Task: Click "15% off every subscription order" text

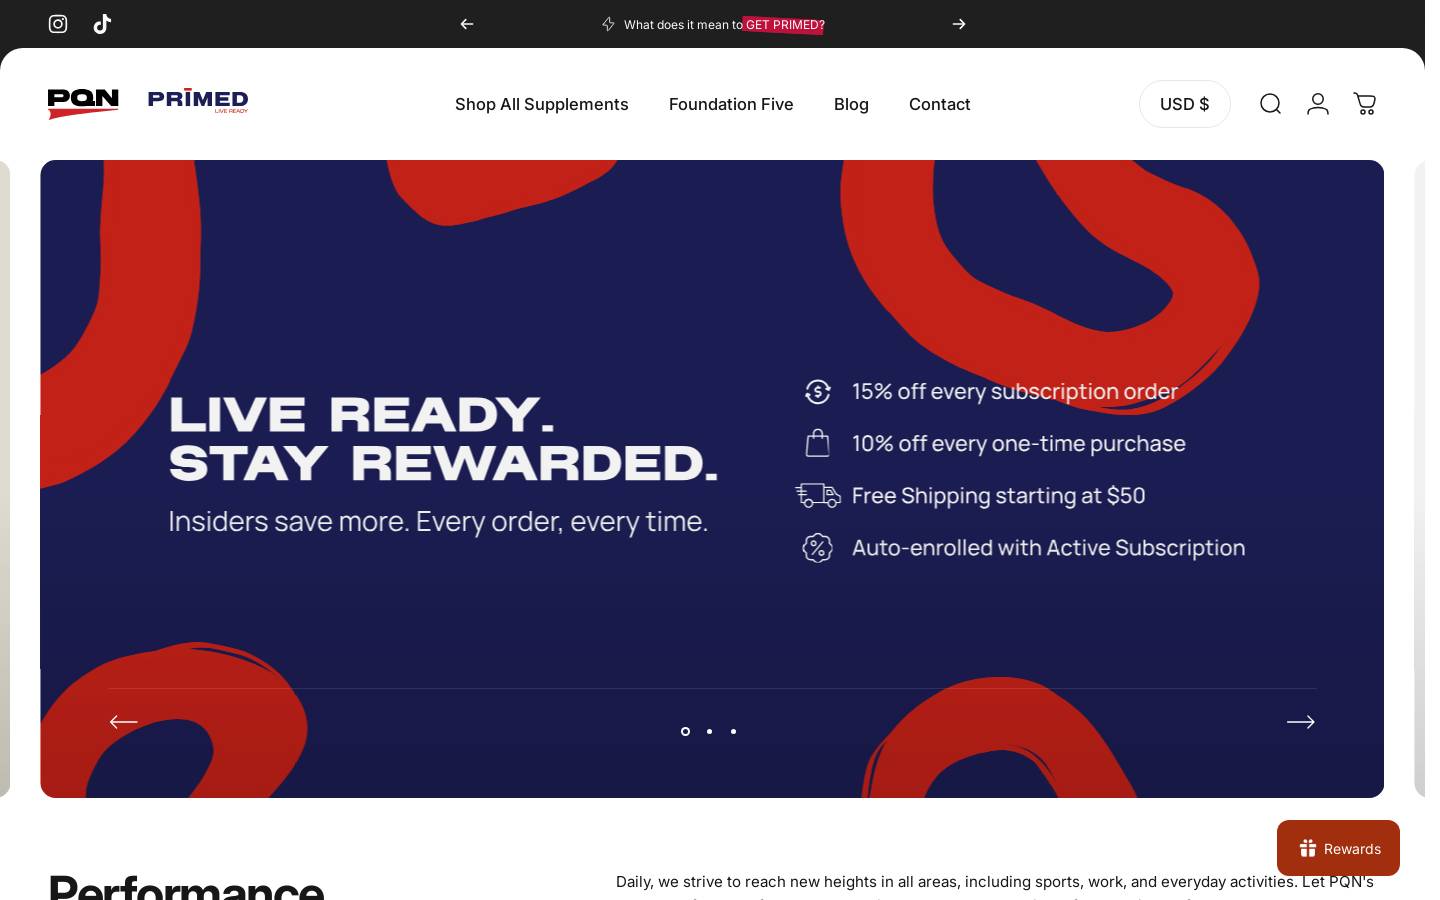Action: coord(1015,392)
